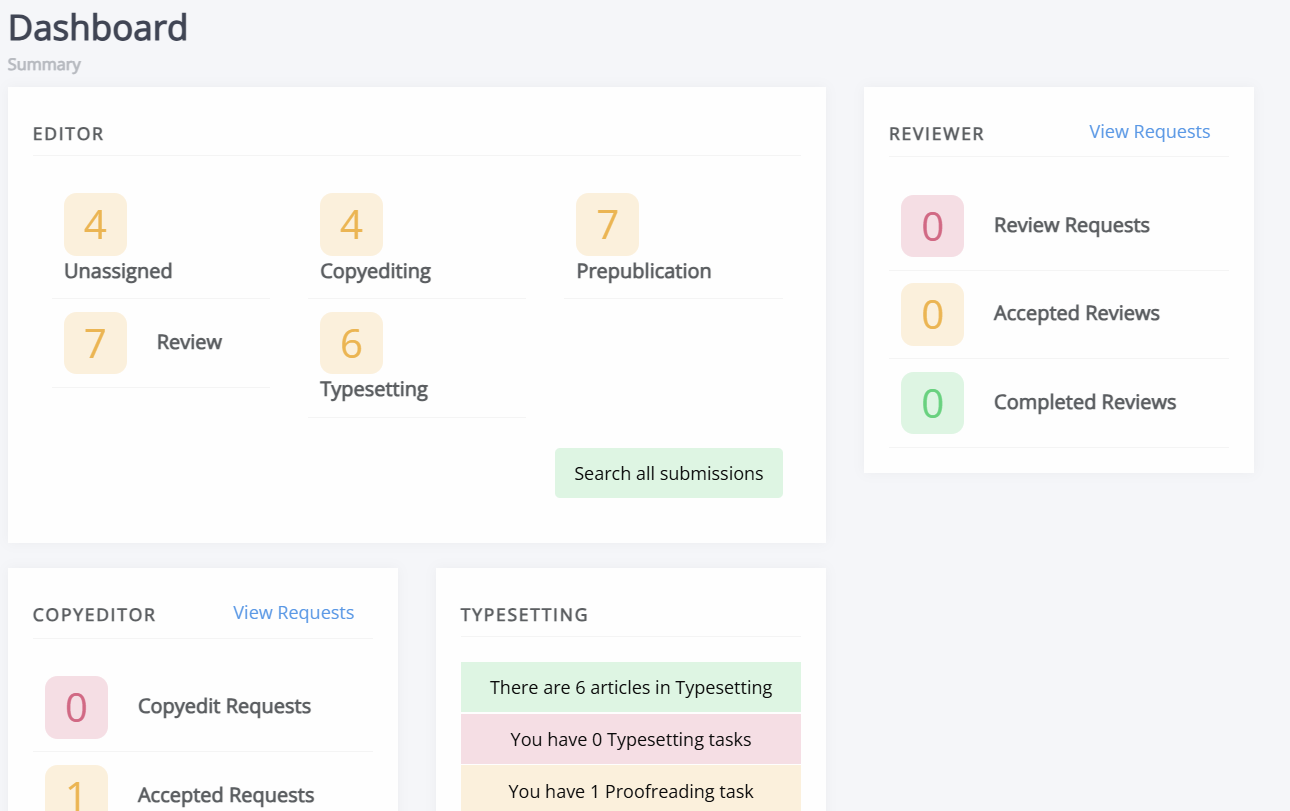Viewport: 1290px width, 811px height.
Task: Open the Review Requests label
Action: click(x=1072, y=225)
